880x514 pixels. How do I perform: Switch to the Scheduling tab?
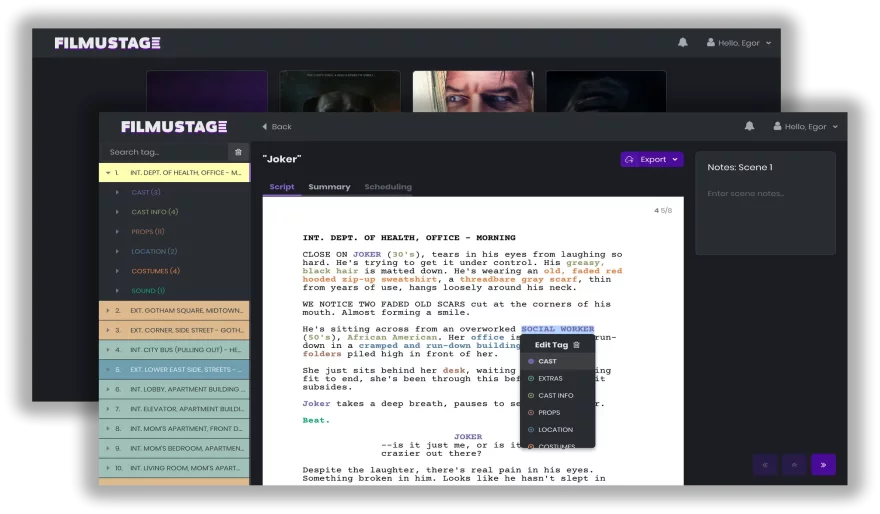point(388,187)
